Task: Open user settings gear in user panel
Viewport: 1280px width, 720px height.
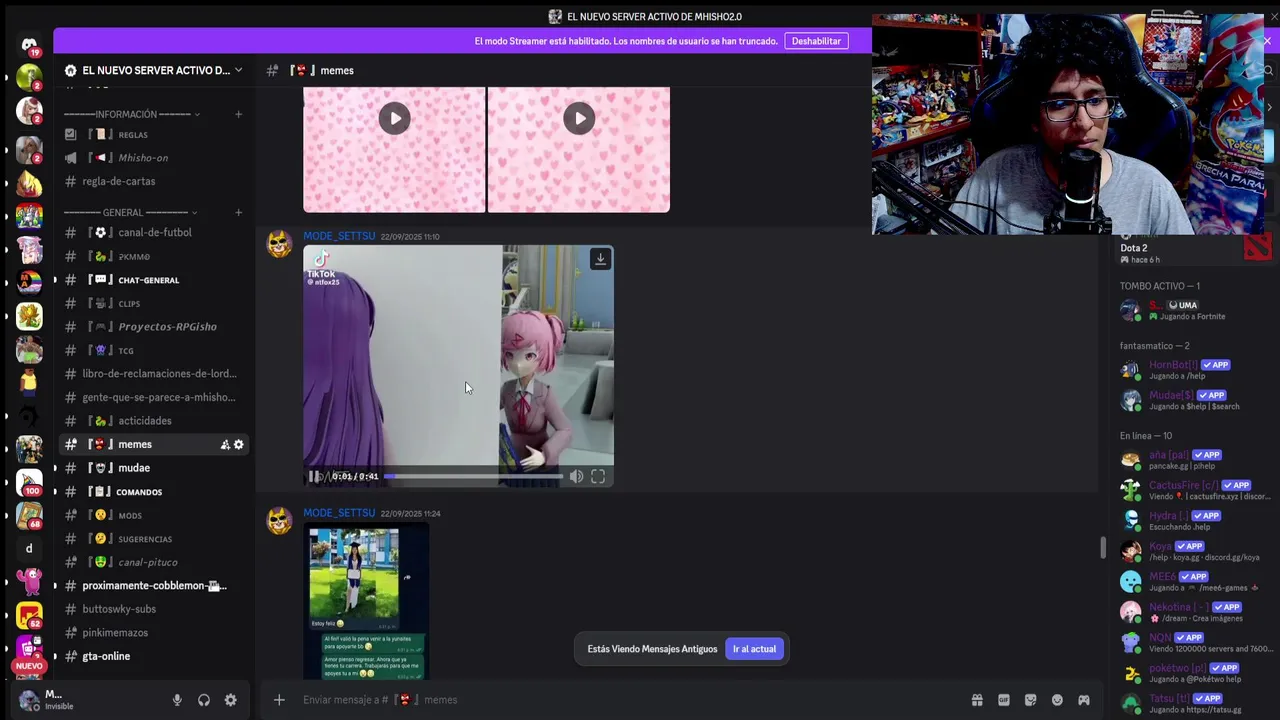Action: click(231, 700)
